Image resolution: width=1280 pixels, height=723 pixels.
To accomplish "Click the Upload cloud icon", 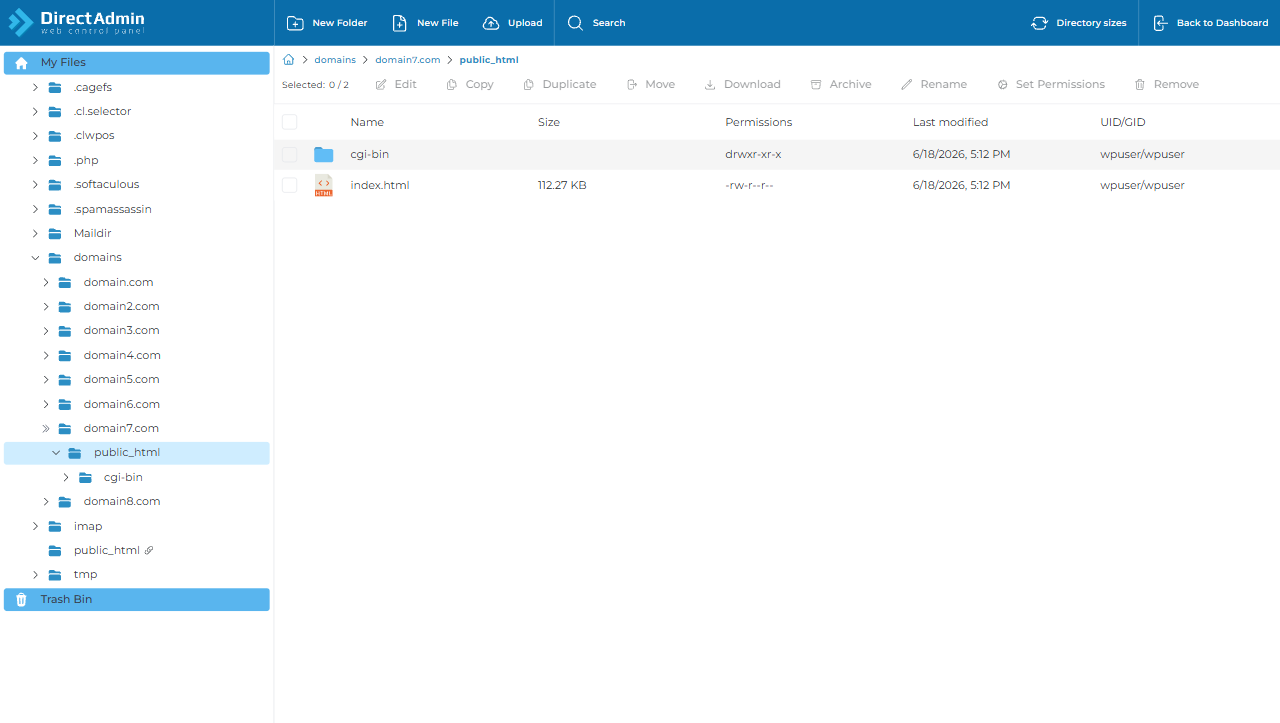I will (491, 23).
